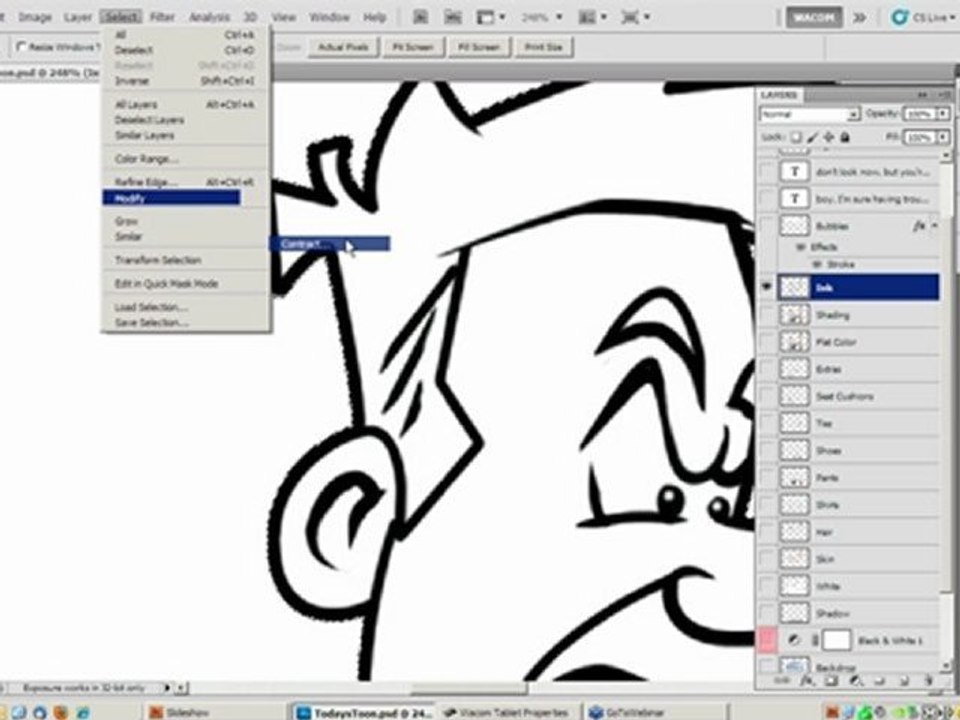
Task: Delete layer with trash icon
Action: 928,680
